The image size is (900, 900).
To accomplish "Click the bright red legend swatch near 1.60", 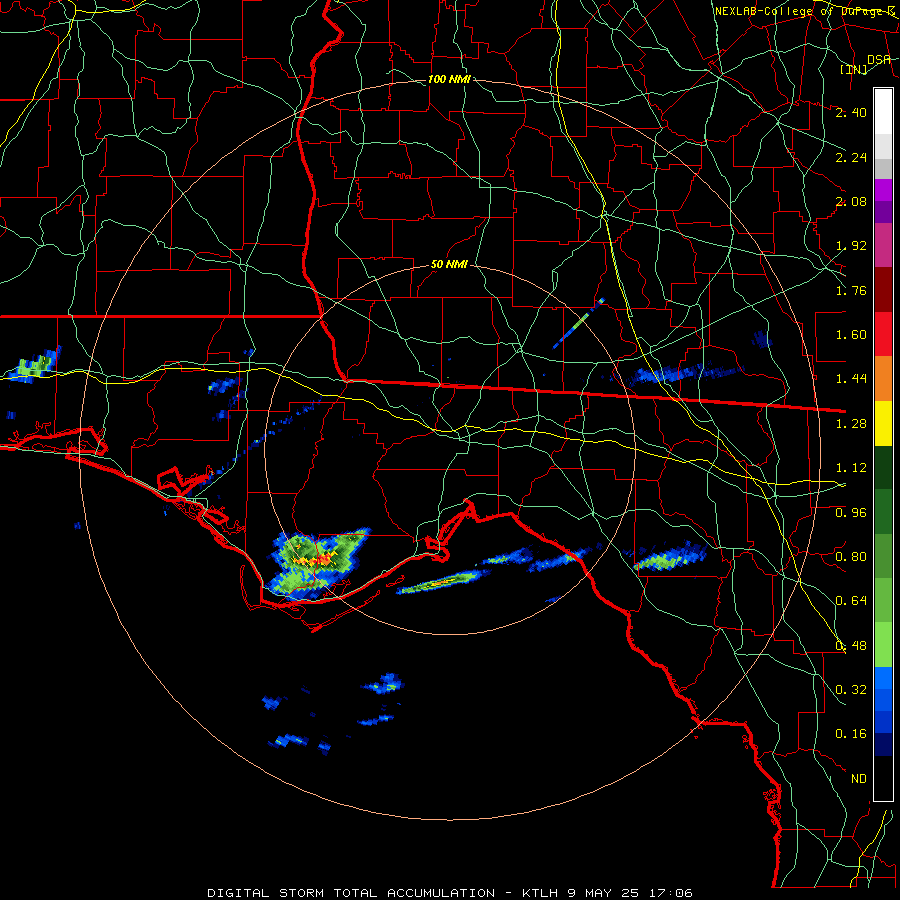I will [x=883, y=334].
